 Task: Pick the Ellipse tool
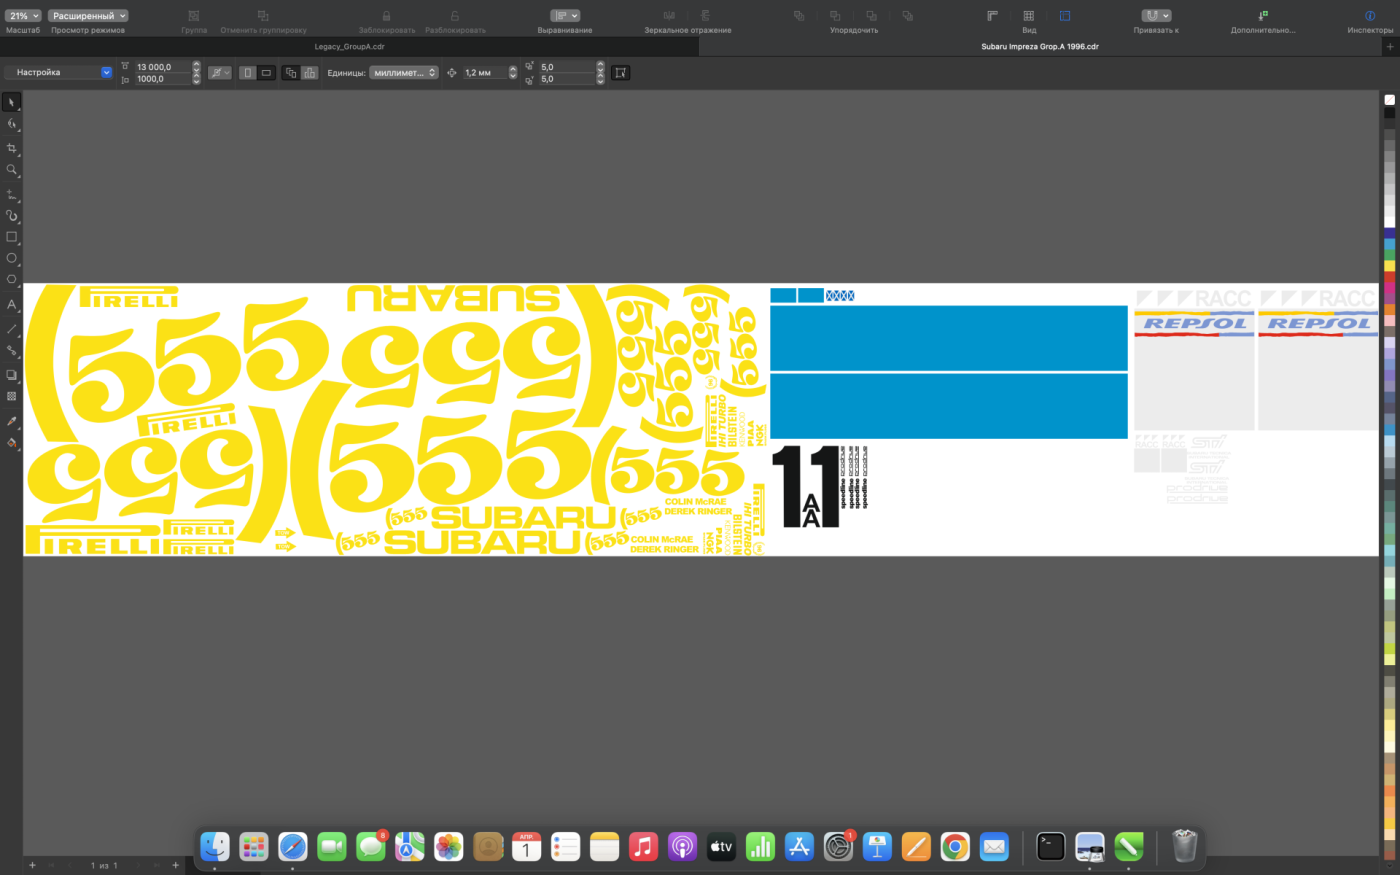point(12,258)
